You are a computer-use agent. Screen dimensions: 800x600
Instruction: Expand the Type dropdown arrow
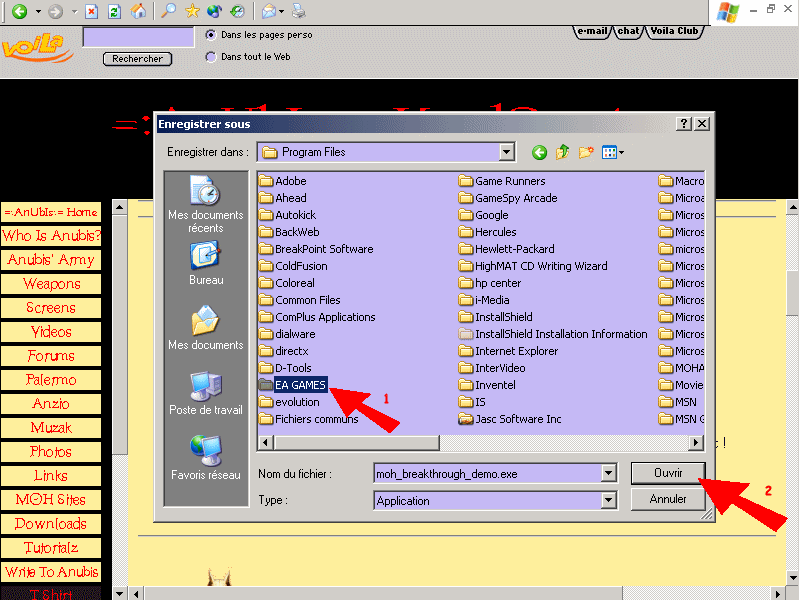(x=608, y=501)
